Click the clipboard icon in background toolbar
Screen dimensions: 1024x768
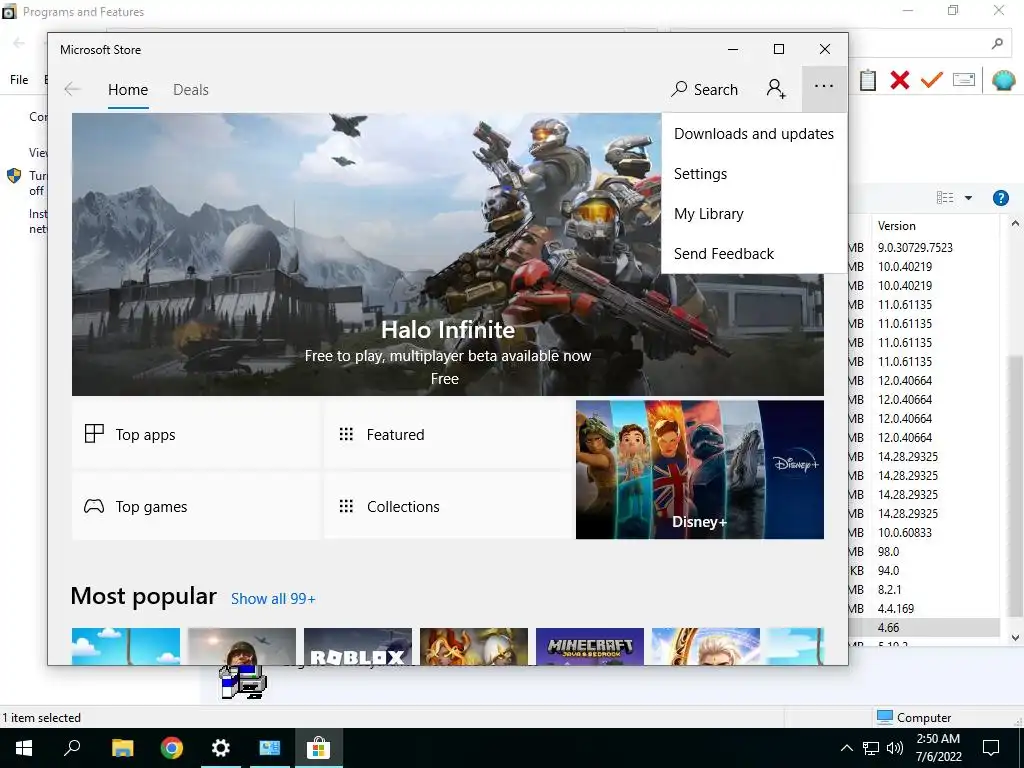(868, 80)
